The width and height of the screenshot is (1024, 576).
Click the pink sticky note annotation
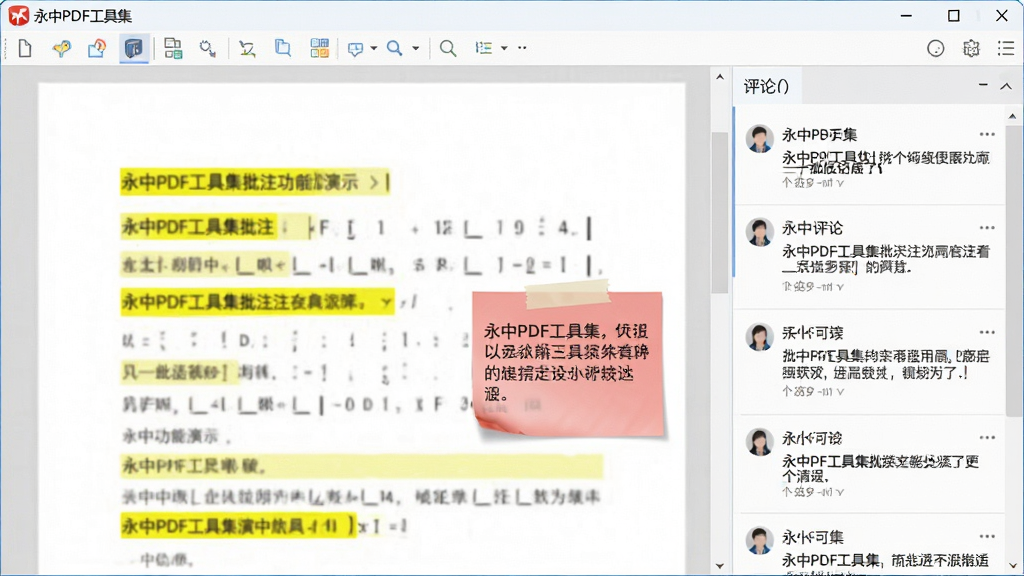point(568,364)
